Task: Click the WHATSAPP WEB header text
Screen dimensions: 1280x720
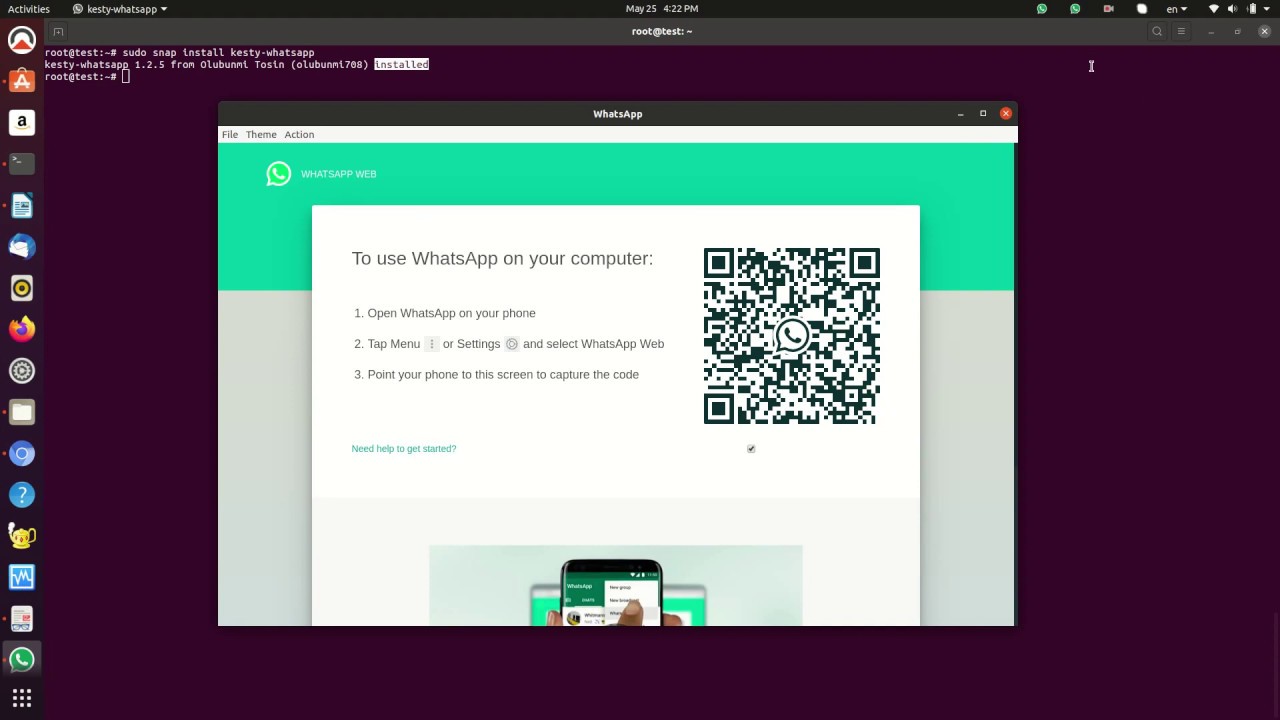Action: click(x=339, y=174)
